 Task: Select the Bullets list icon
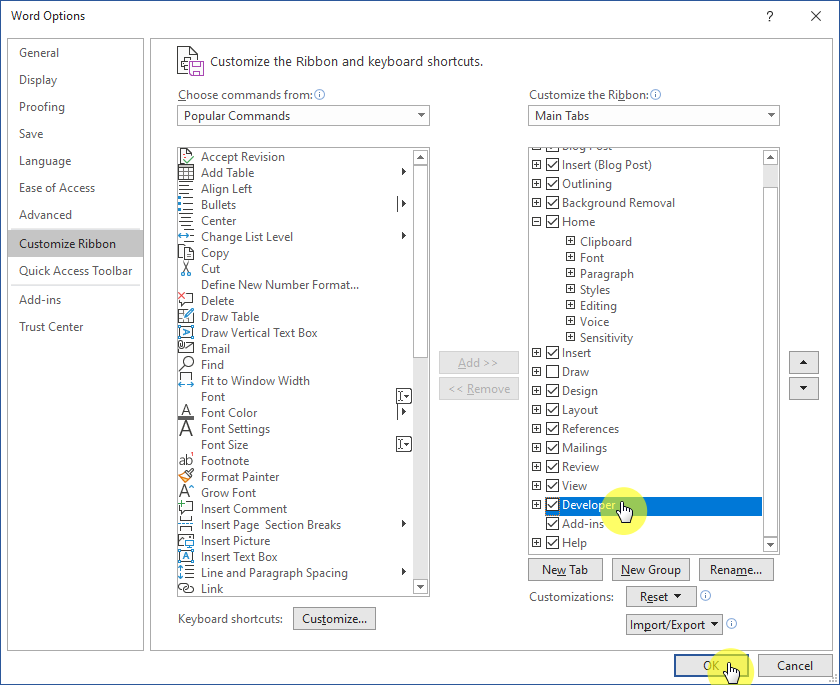pos(186,205)
